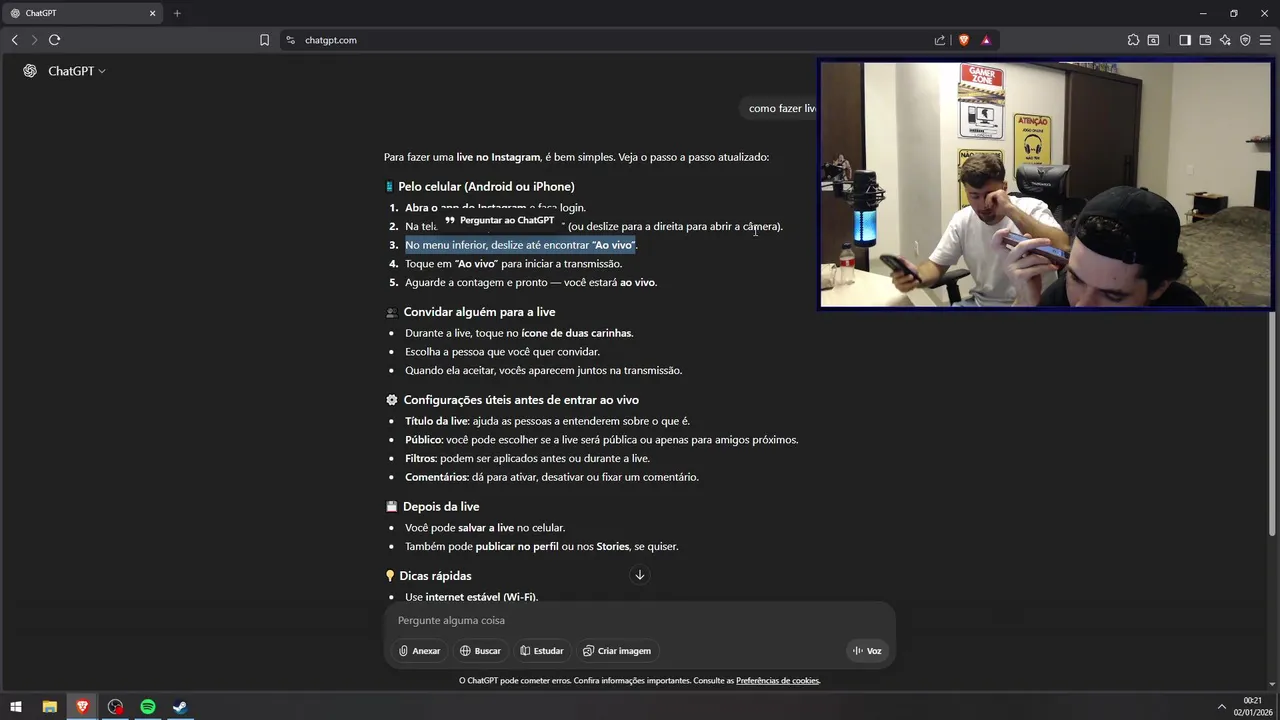Open a new tab with plus button
Image resolution: width=1280 pixels, height=720 pixels.
click(177, 13)
